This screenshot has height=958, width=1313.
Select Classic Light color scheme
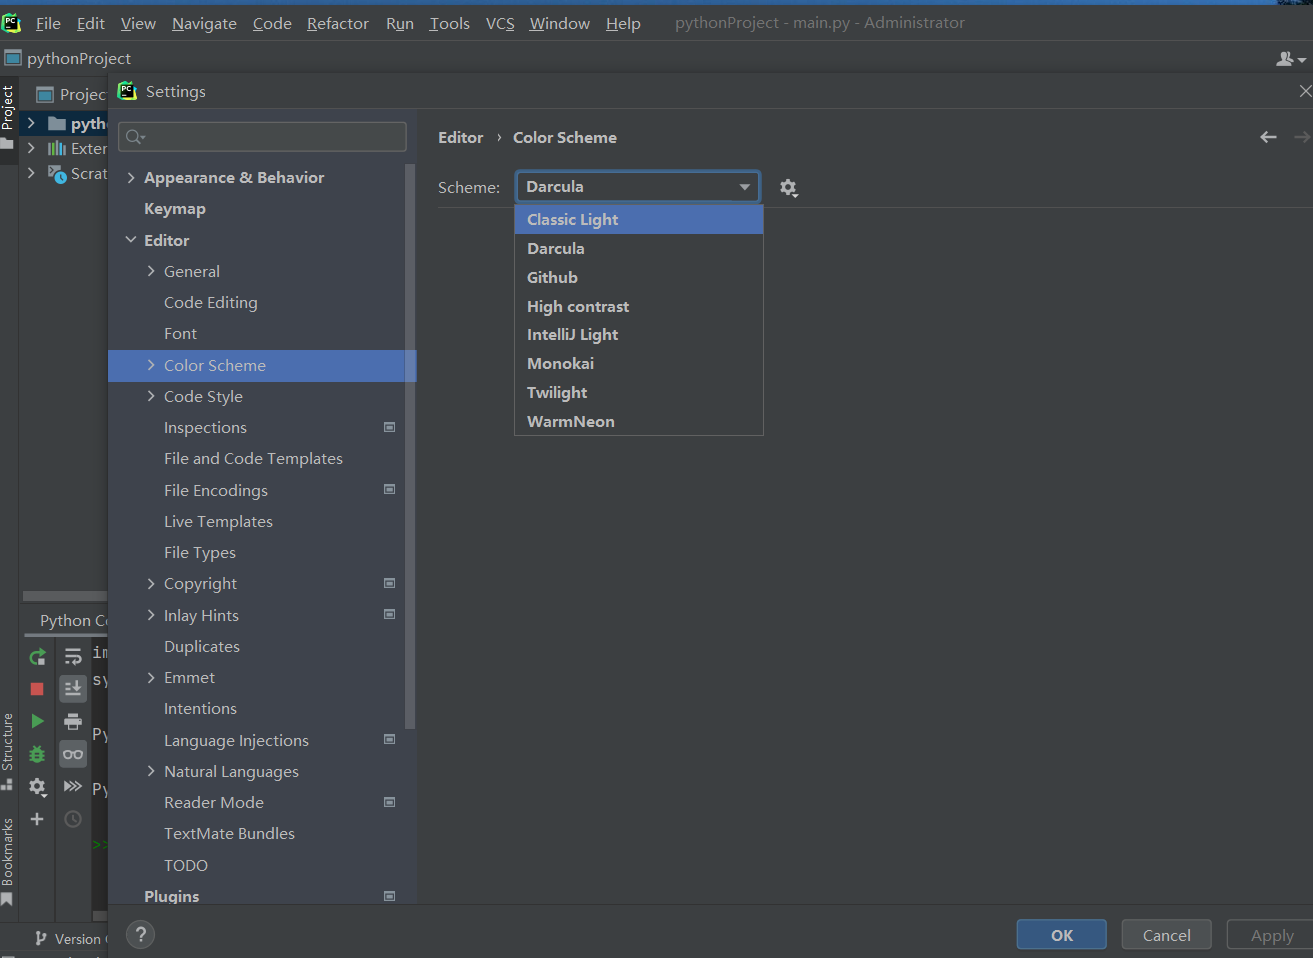639,220
